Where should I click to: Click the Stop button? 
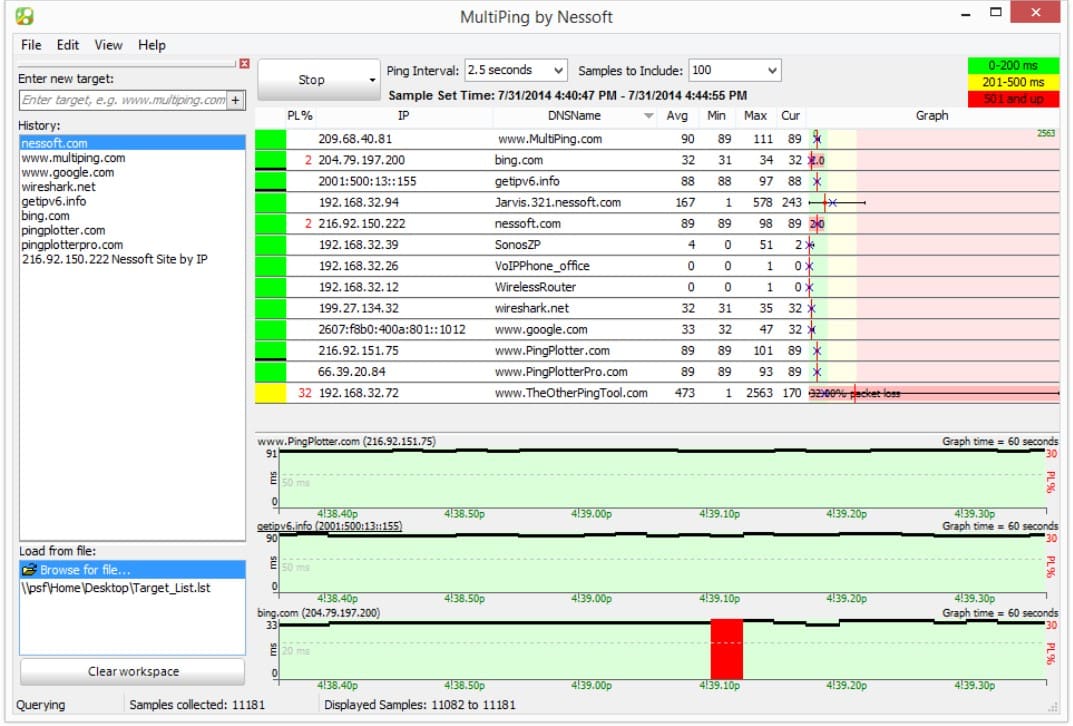point(311,80)
